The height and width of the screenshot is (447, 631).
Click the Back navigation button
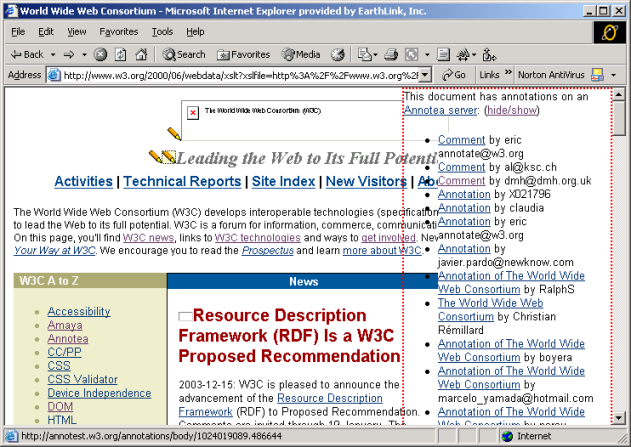[26, 54]
